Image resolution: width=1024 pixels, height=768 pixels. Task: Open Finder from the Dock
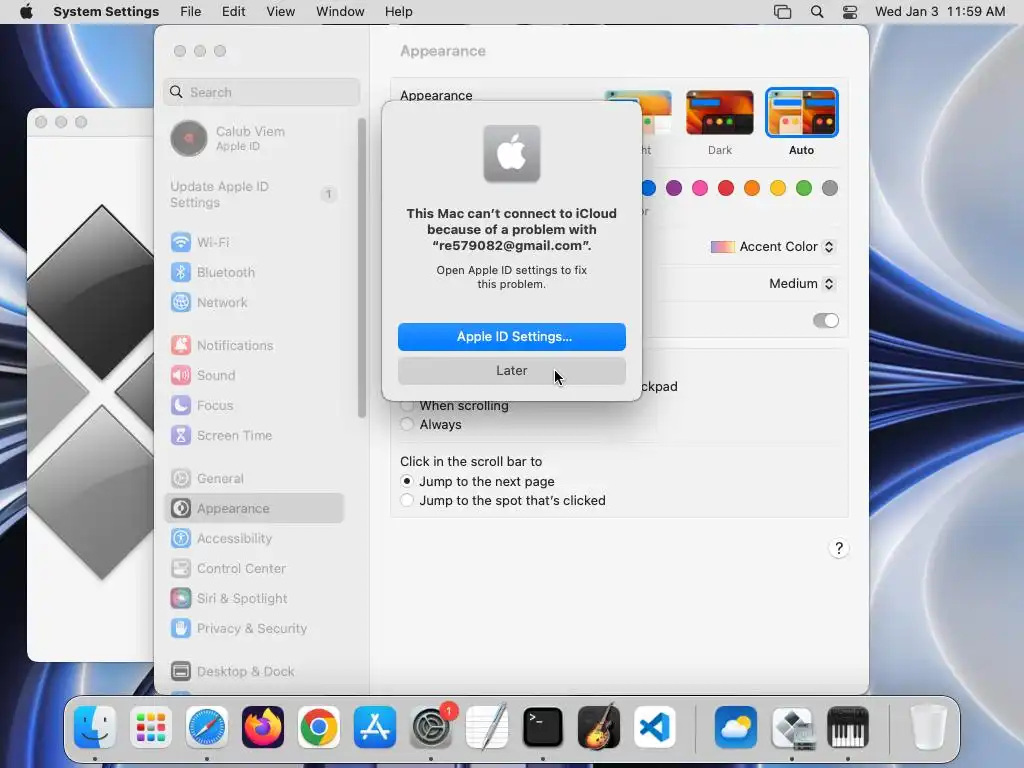tap(95, 727)
